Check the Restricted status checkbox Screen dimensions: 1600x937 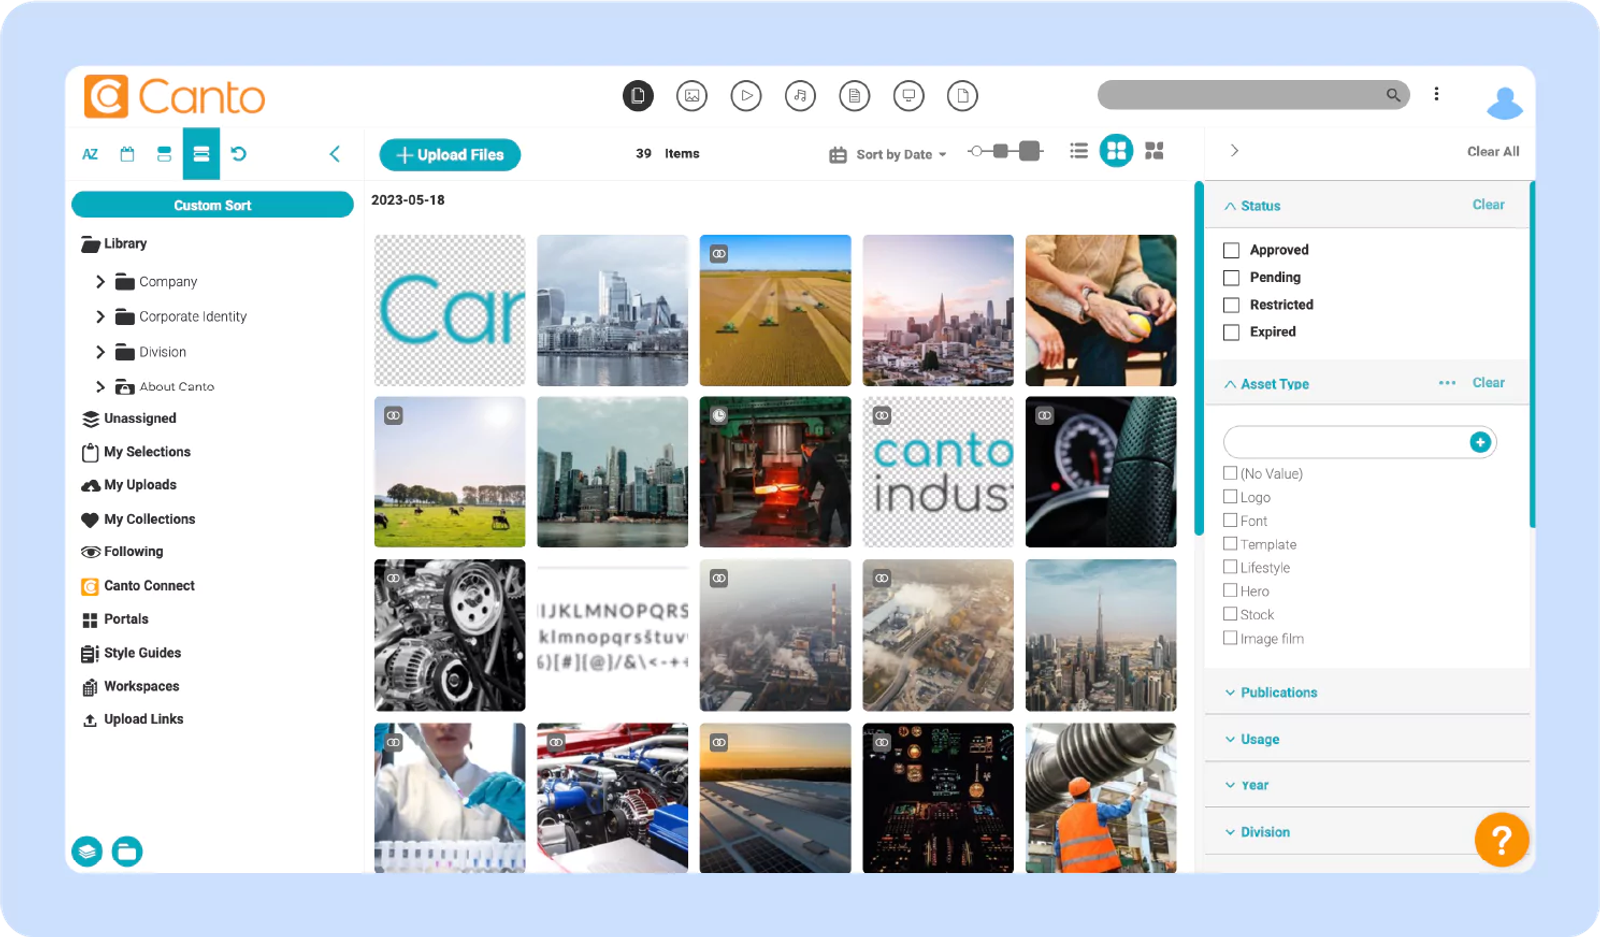click(1231, 305)
